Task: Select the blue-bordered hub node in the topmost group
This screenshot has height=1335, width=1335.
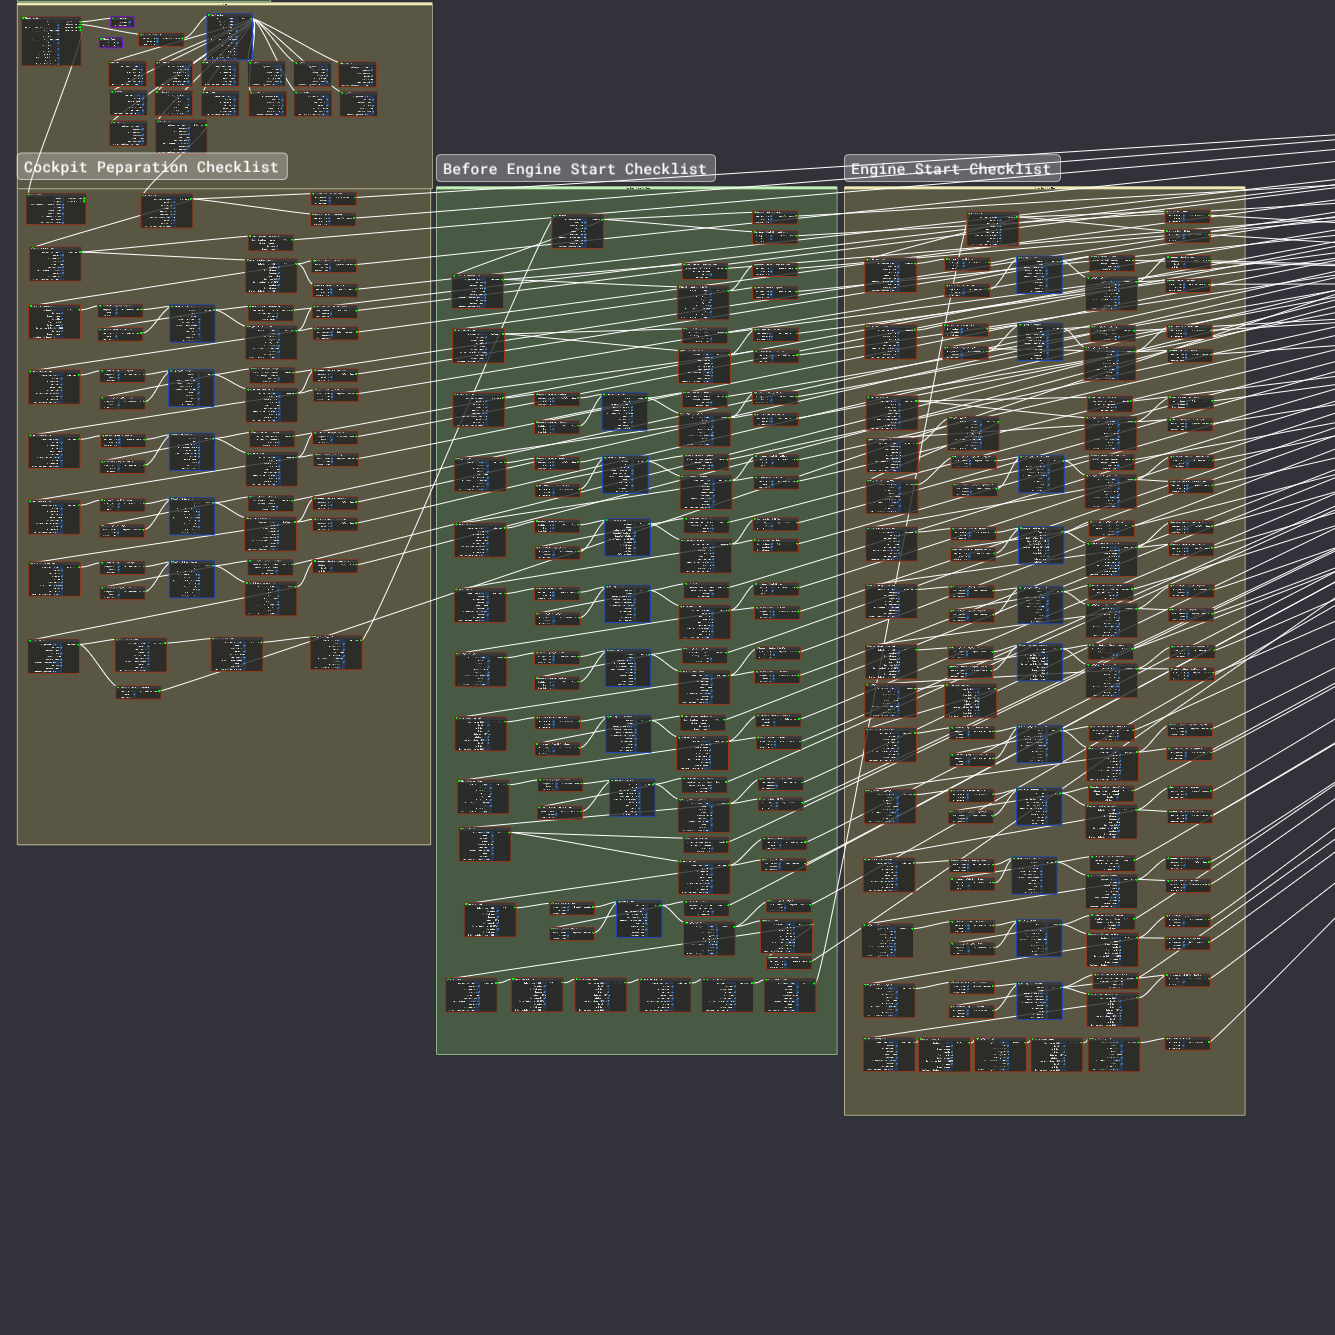Action: pos(230,38)
